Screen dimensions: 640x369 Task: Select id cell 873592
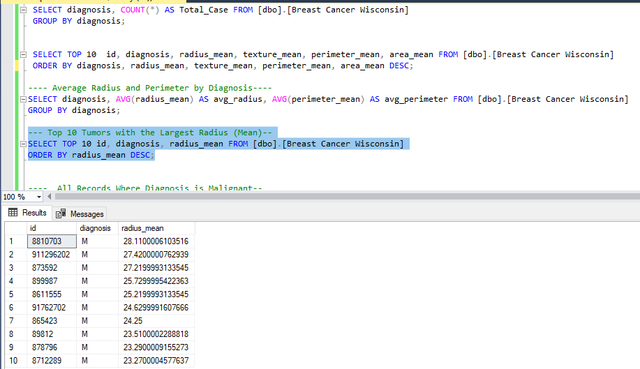52,268
